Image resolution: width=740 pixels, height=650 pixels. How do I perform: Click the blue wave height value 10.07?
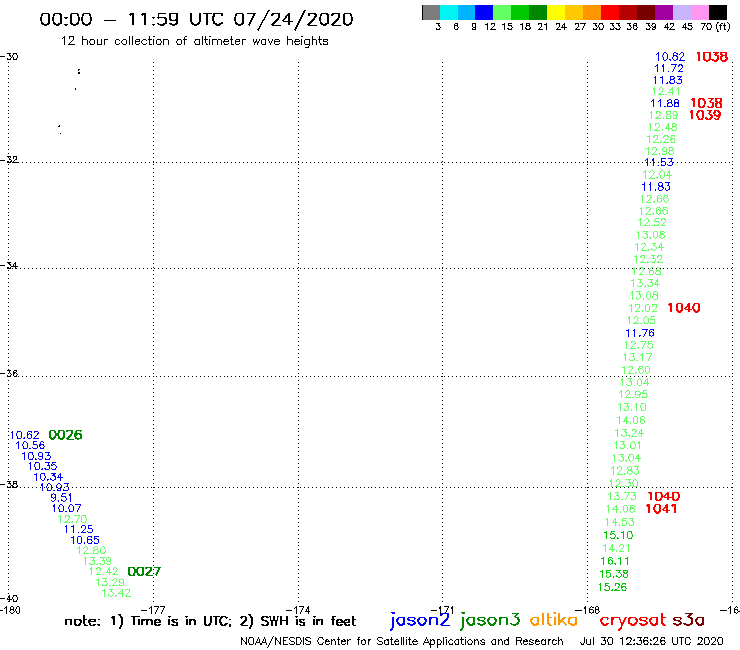66,508
